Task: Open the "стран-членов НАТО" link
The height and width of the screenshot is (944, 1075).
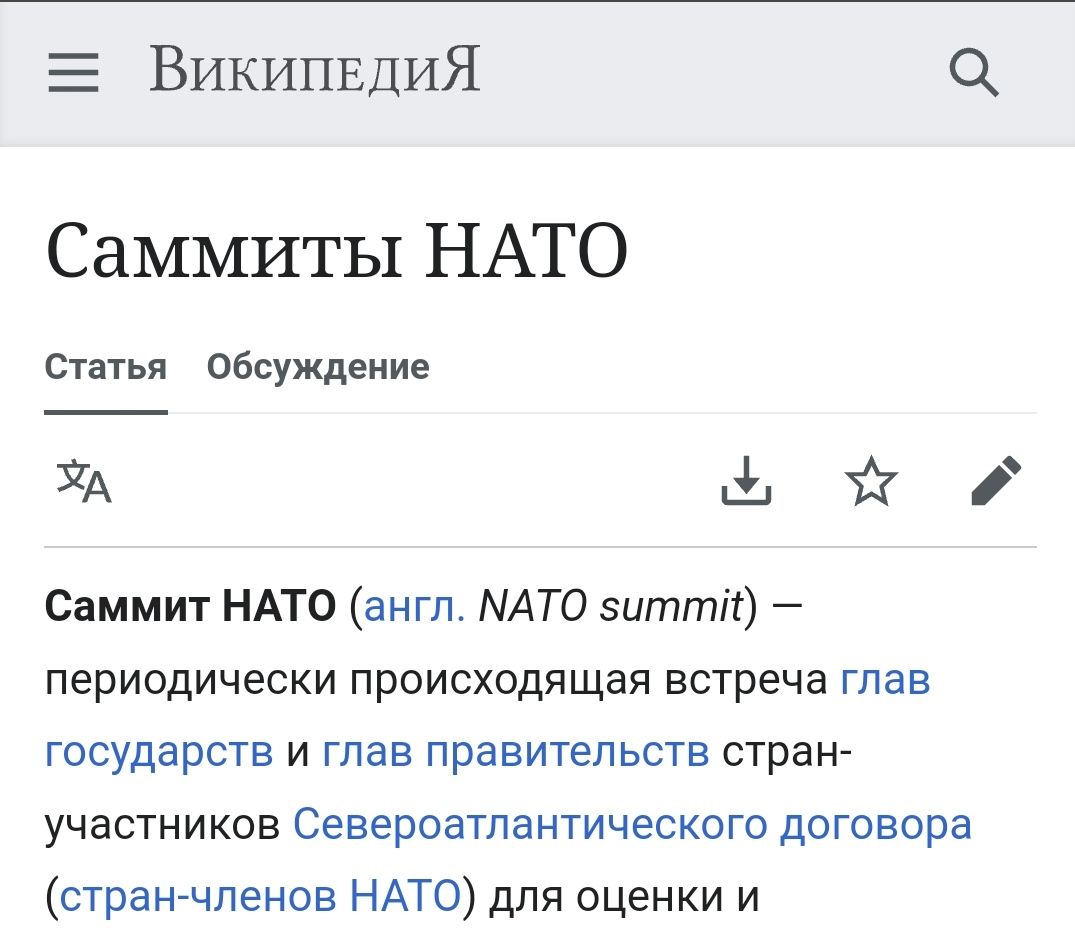Action: pyautogui.click(x=259, y=895)
